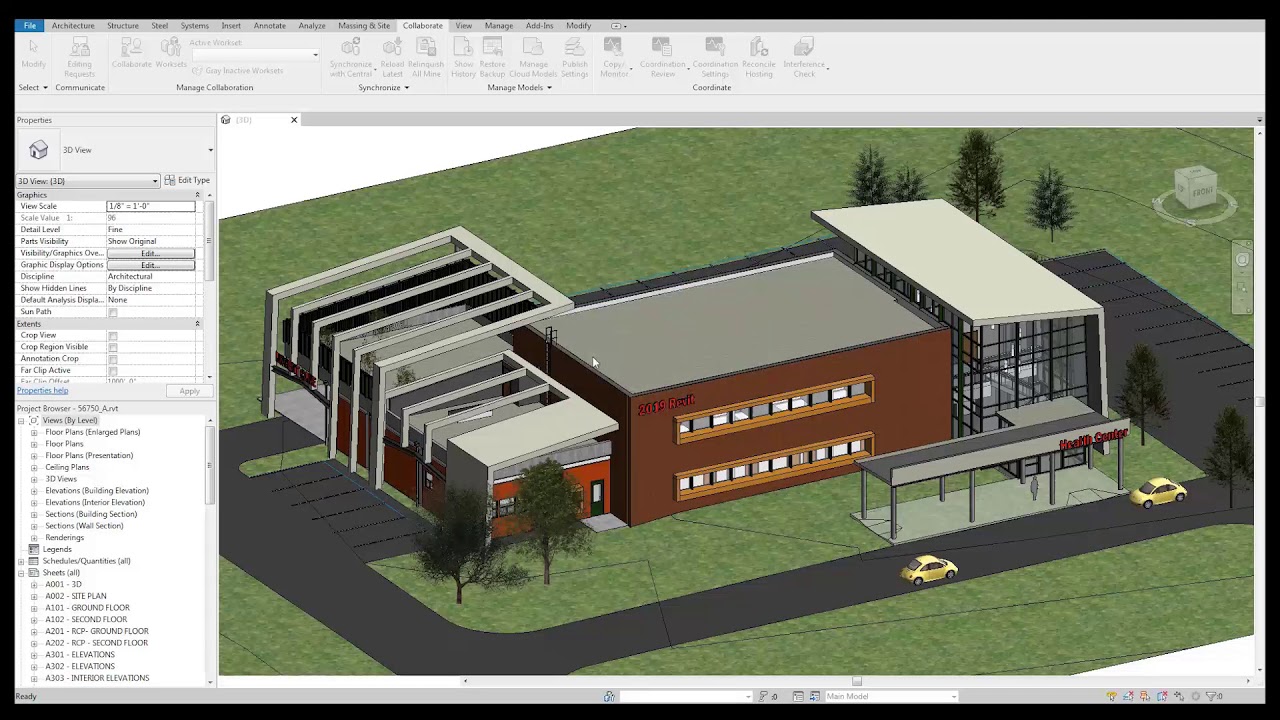Click the Modify arrow tool

click(33, 48)
